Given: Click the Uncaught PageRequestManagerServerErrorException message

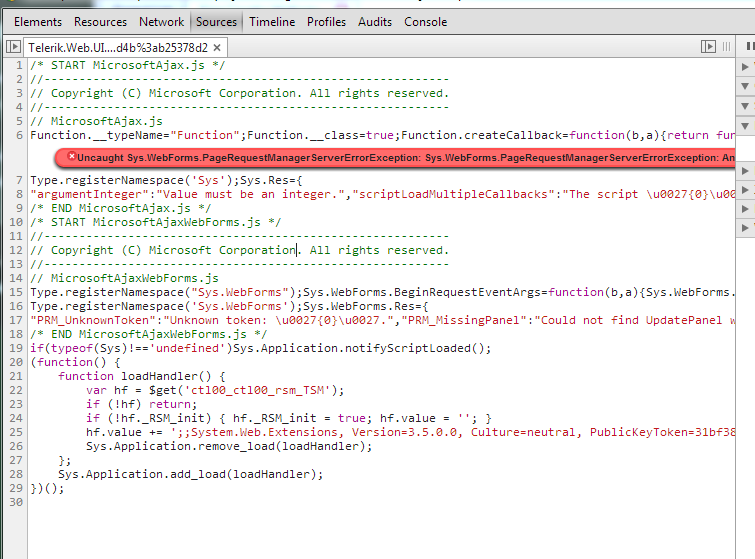Looking at the screenshot, I should point(400,158).
